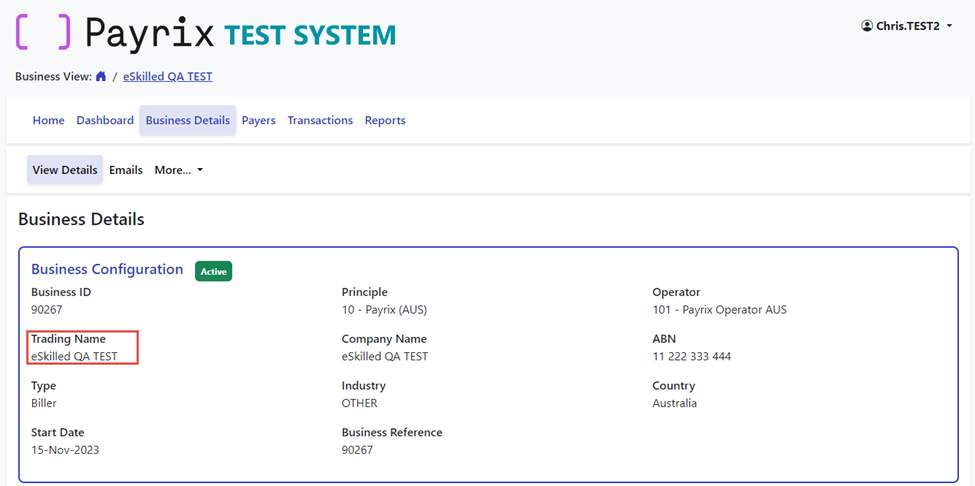Click the home icon in Business View breadcrumb
This screenshot has height=486, width=975.
point(101,76)
